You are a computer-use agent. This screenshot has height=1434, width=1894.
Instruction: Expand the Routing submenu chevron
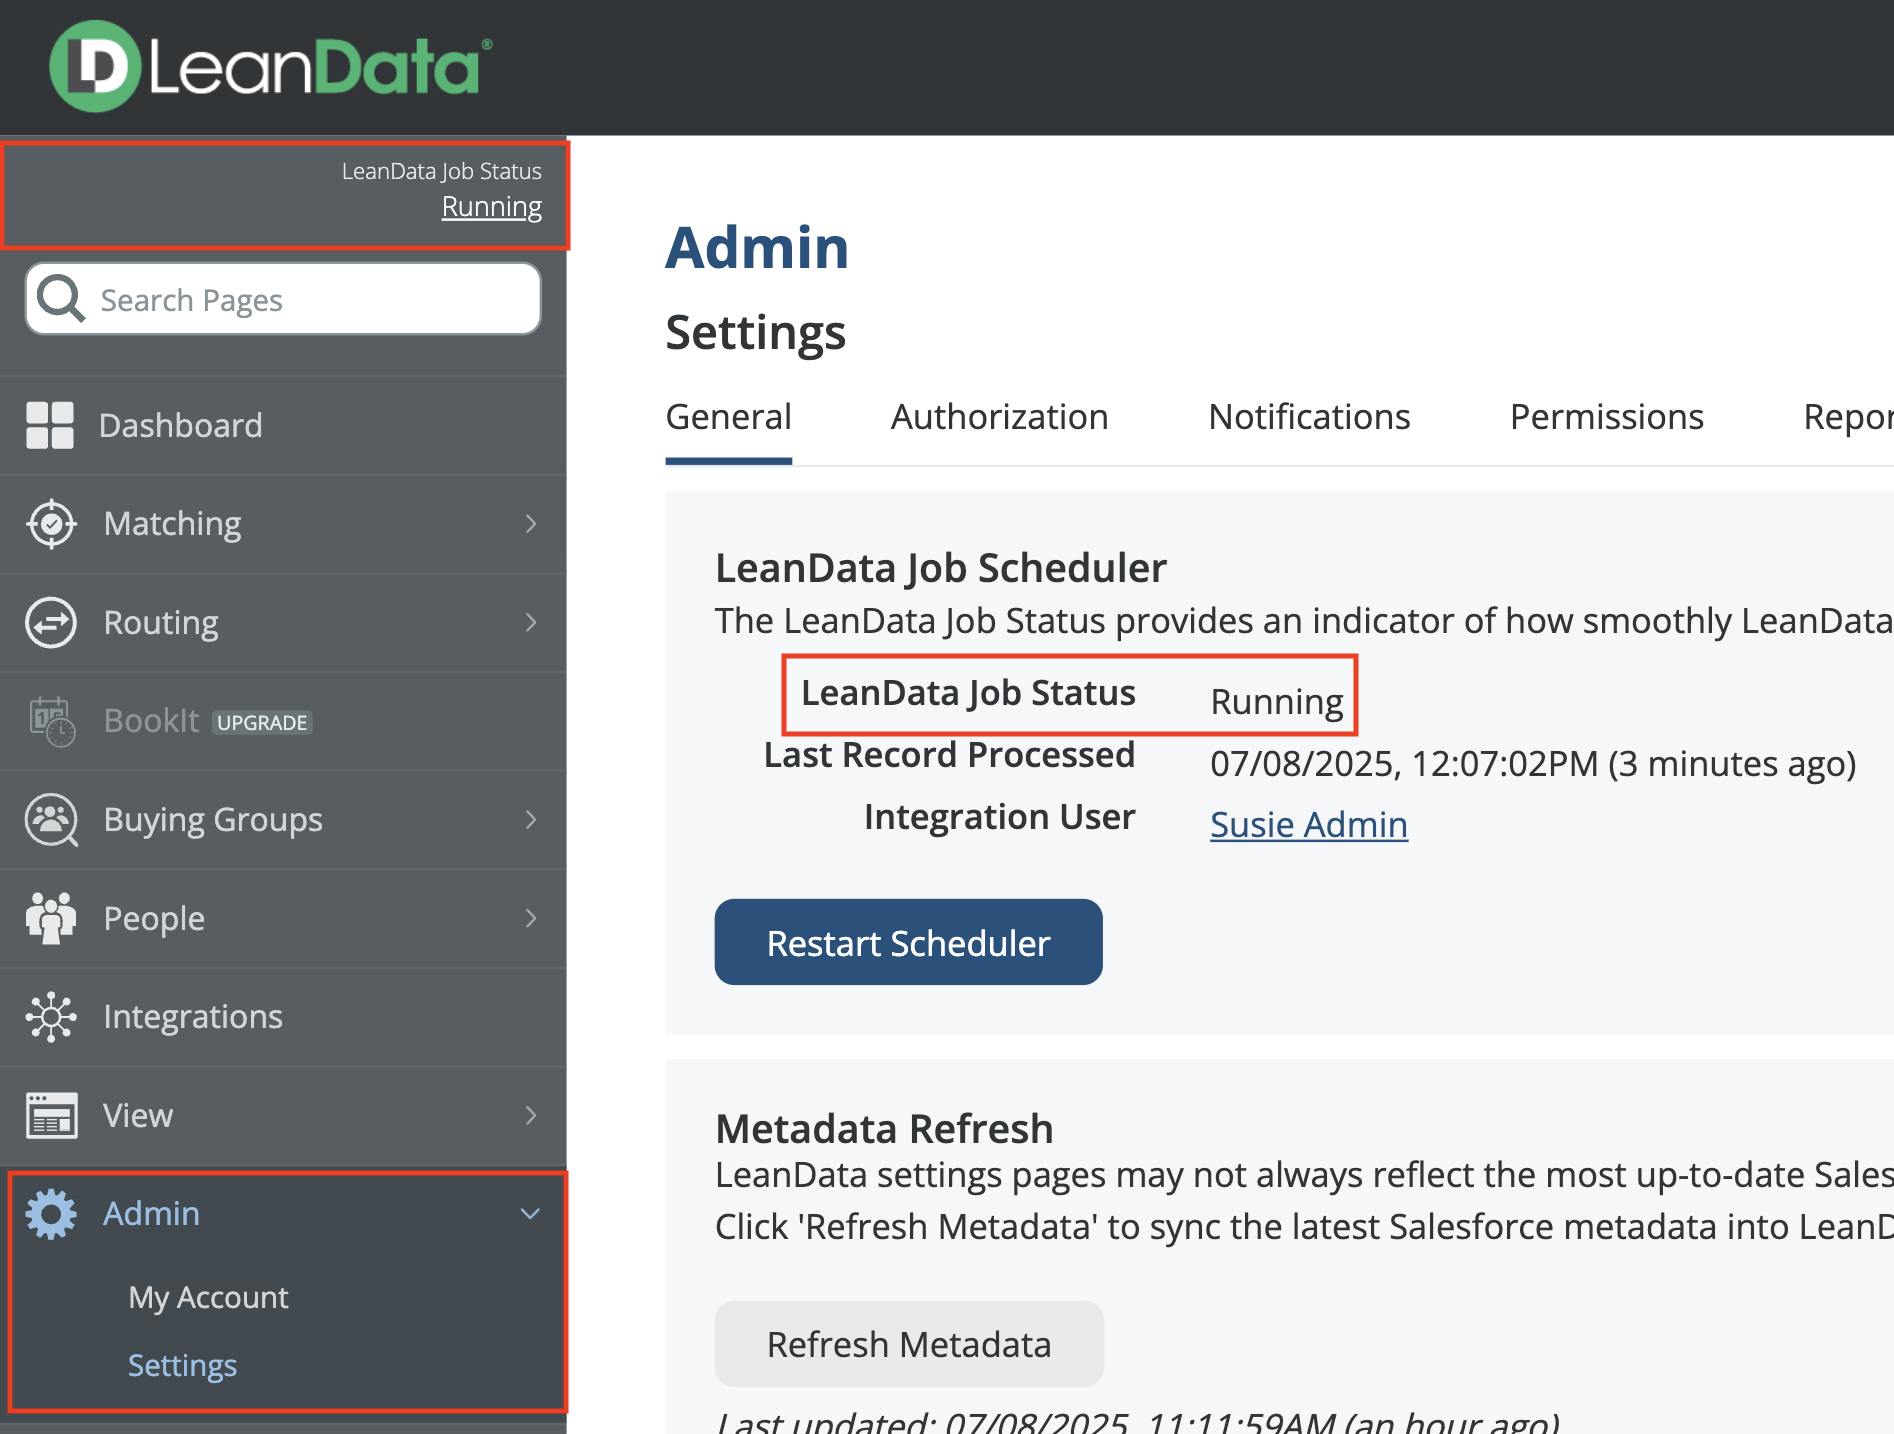click(x=531, y=623)
